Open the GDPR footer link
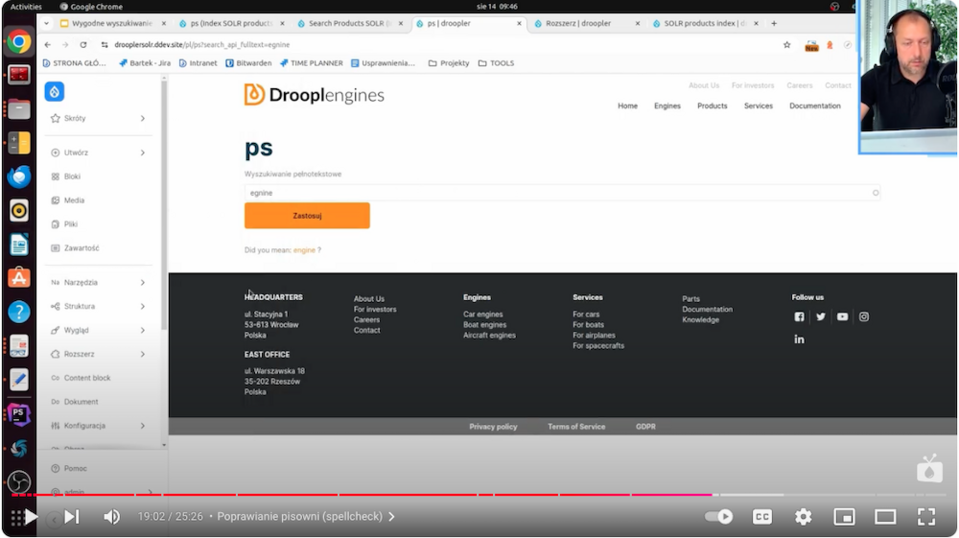The height and width of the screenshot is (538, 959). (x=645, y=427)
